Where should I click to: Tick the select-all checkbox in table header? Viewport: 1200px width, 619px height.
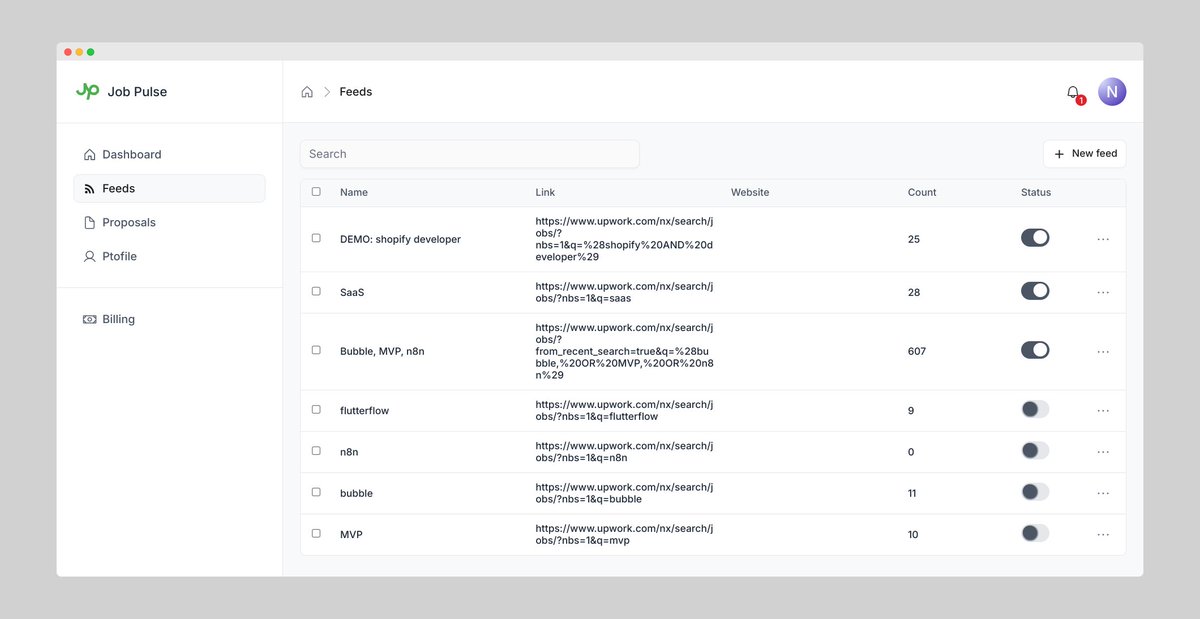pos(316,192)
